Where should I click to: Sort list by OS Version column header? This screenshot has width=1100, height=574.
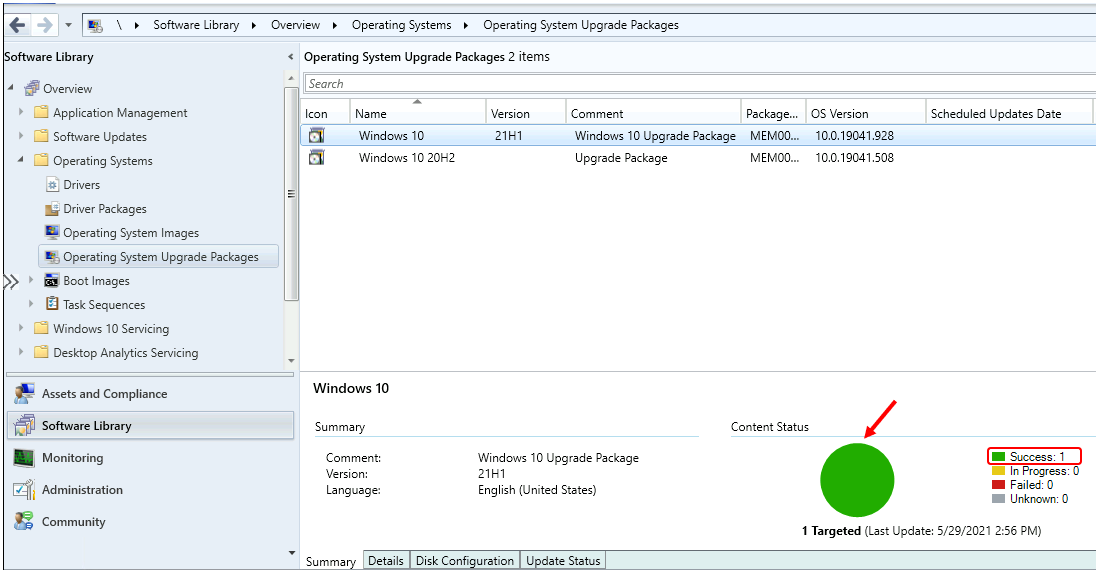866,114
